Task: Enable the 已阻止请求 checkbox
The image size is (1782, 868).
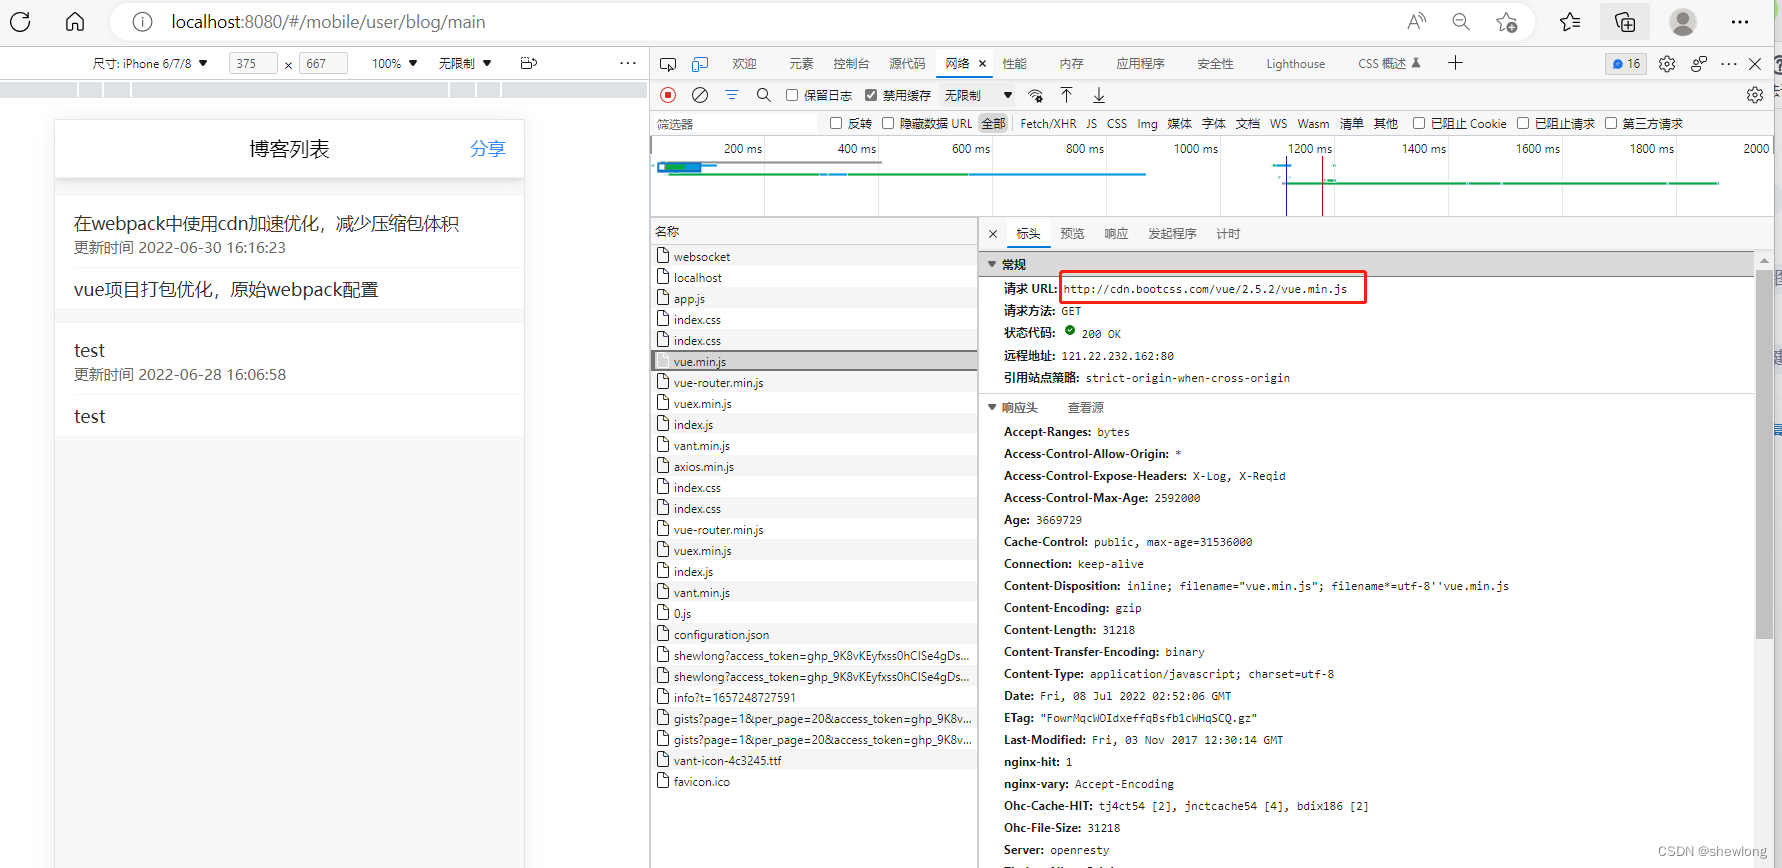Action: [1523, 123]
